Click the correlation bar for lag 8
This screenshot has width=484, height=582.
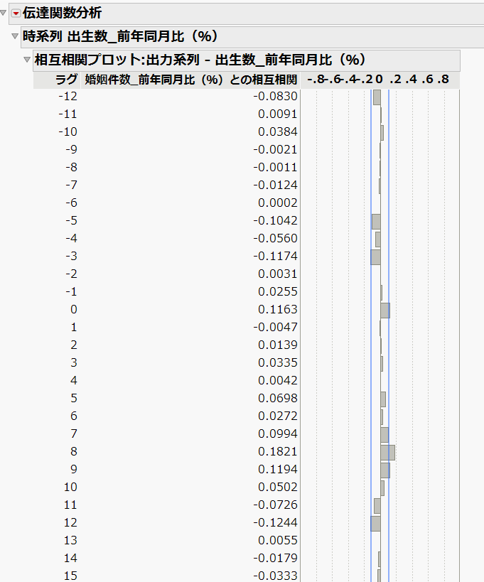click(x=387, y=453)
